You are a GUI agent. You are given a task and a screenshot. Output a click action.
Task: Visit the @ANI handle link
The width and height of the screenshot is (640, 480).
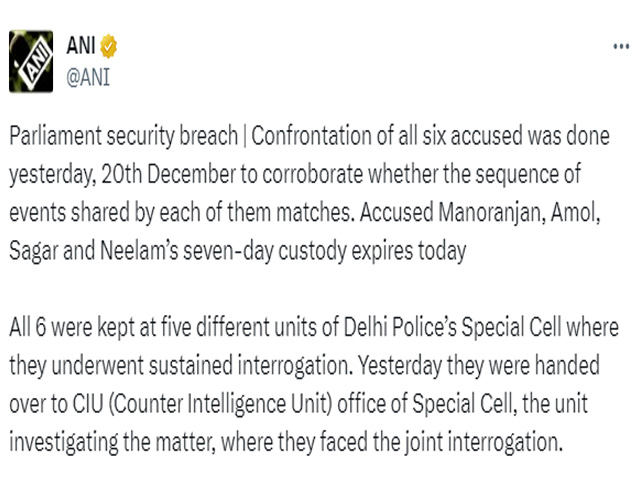[88, 77]
